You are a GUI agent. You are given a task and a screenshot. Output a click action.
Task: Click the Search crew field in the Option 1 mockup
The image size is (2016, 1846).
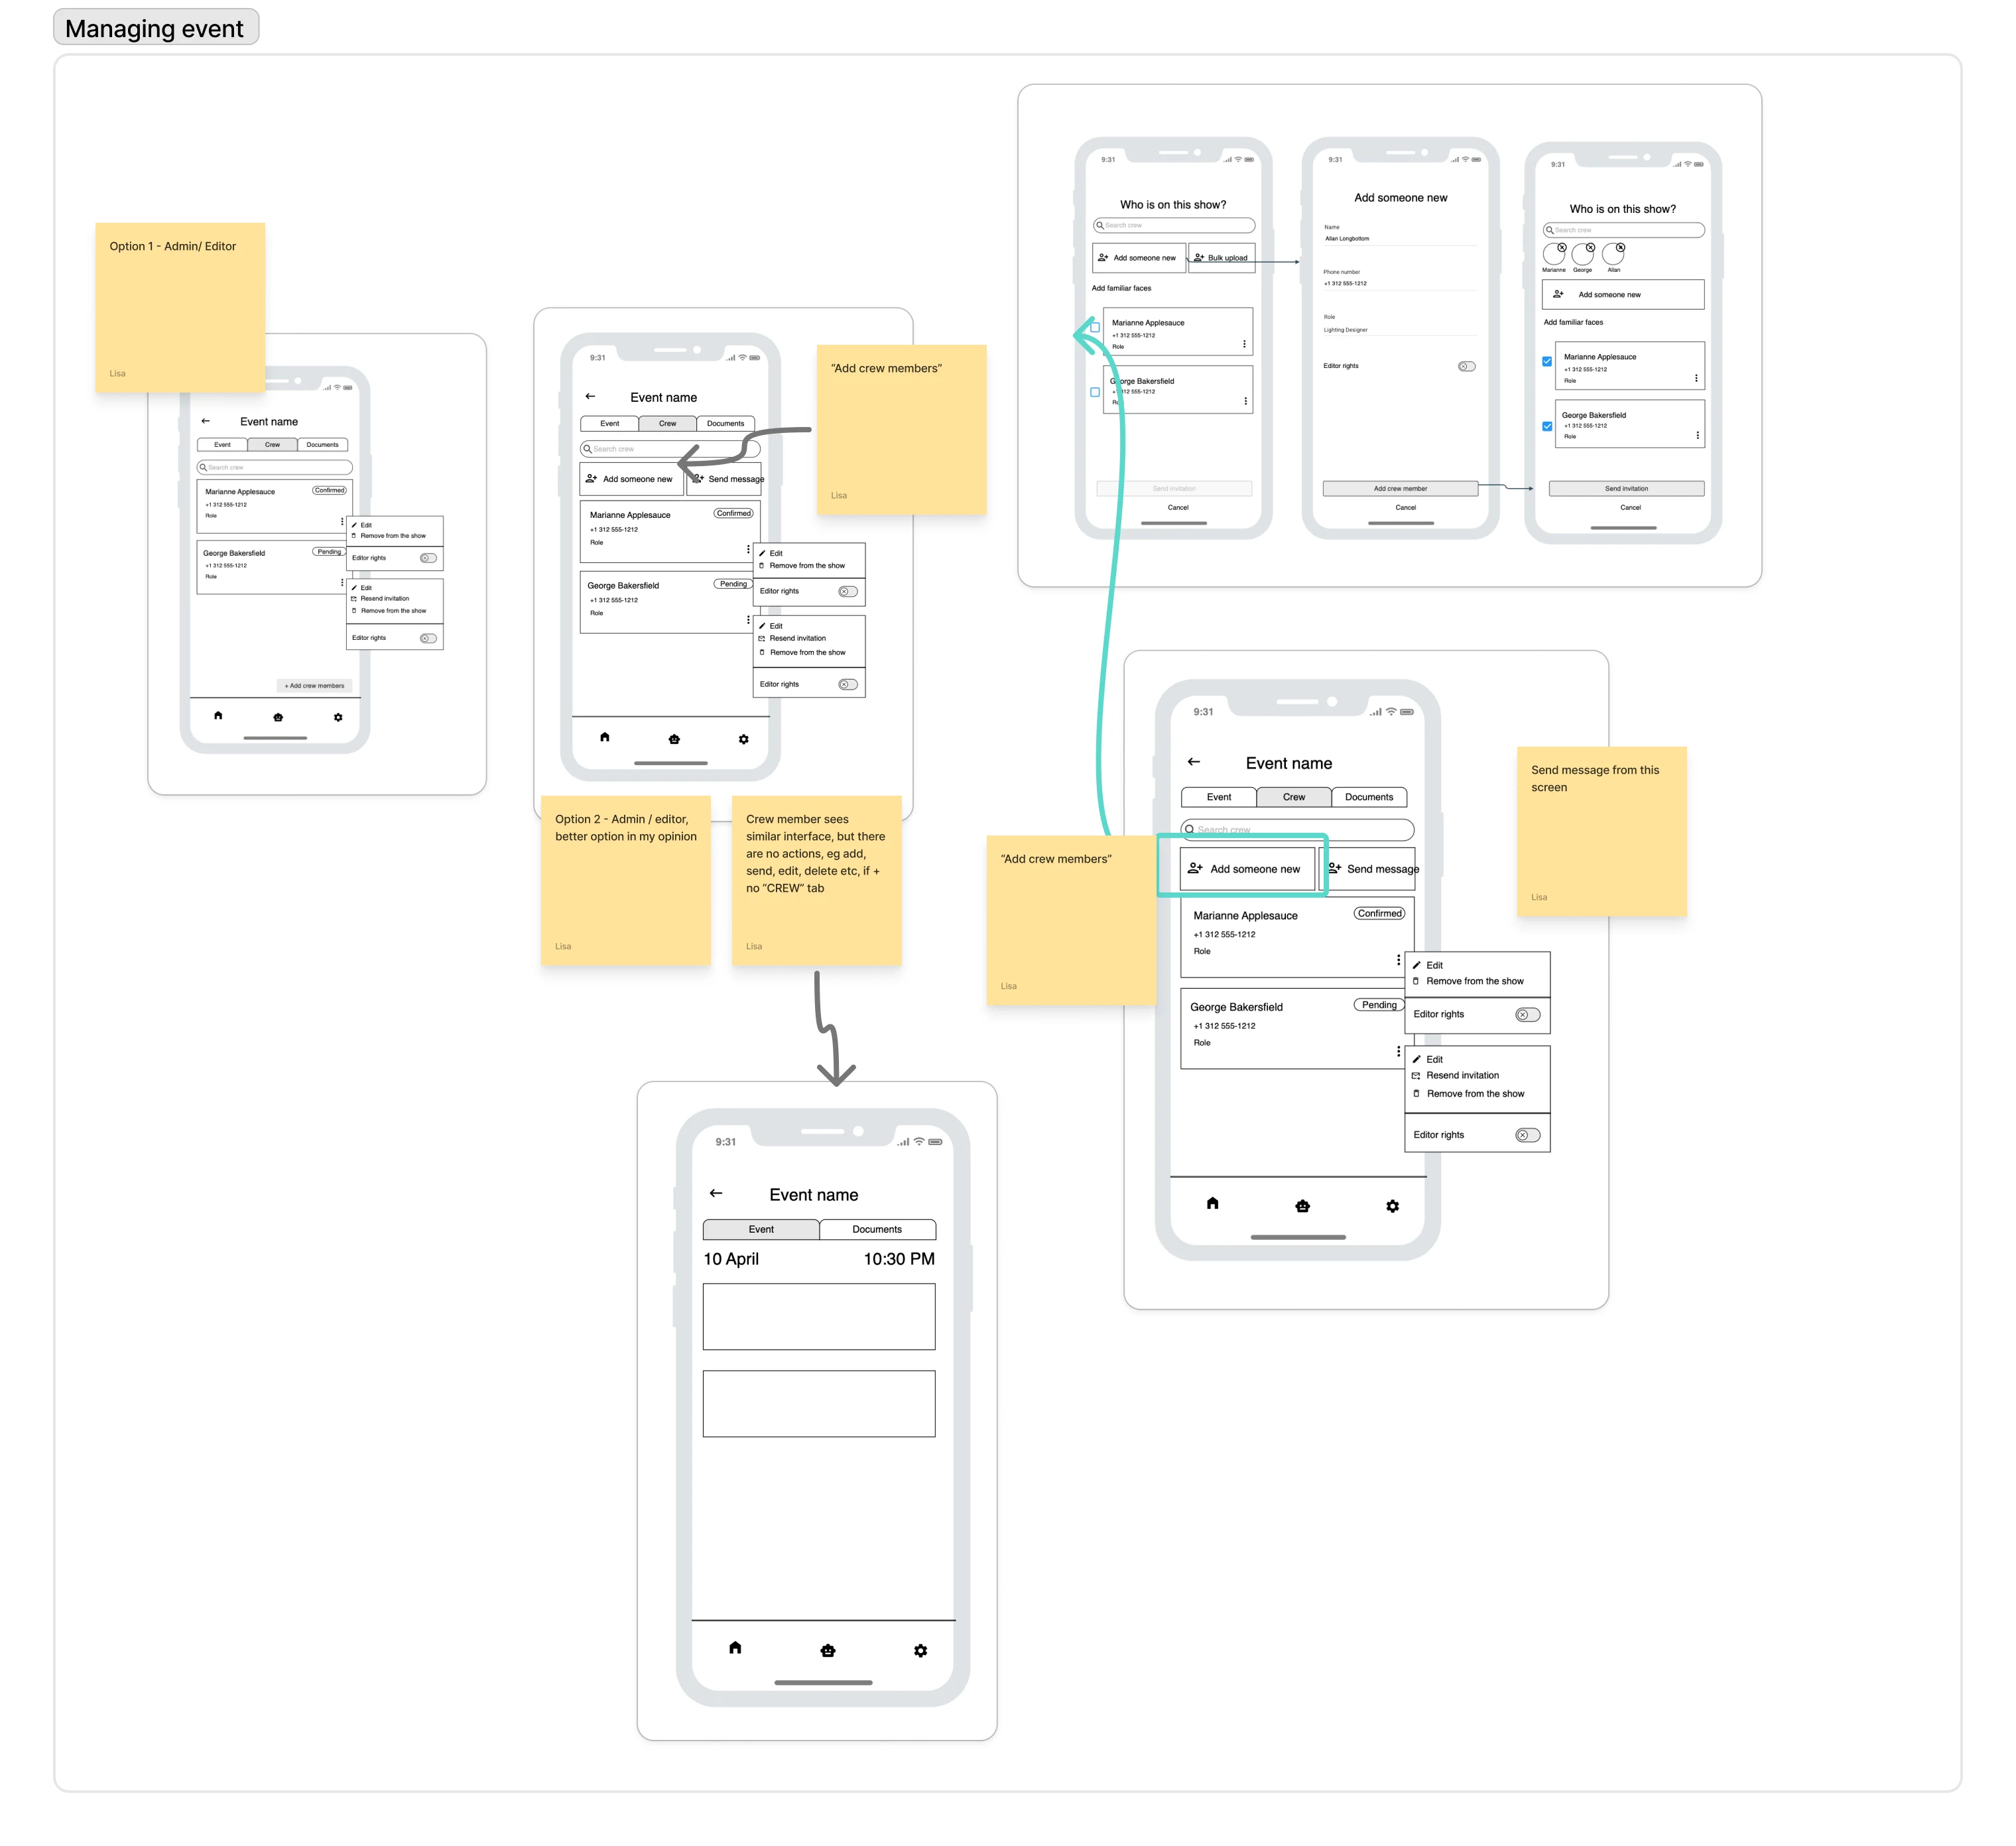click(x=275, y=467)
